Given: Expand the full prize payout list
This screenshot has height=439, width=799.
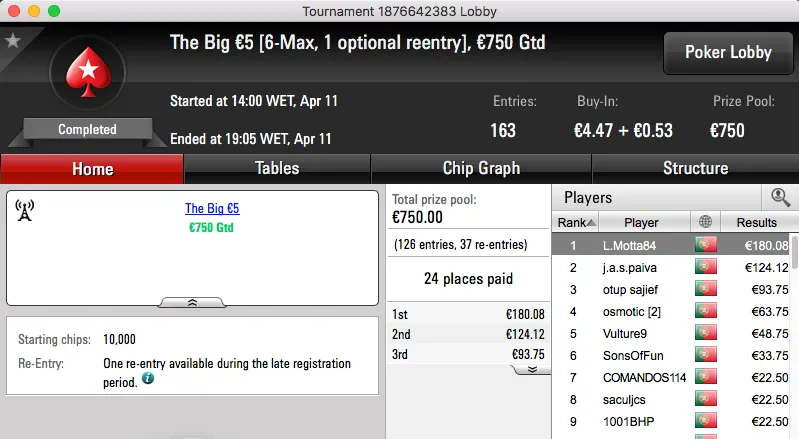Looking at the screenshot, I should coord(532,369).
